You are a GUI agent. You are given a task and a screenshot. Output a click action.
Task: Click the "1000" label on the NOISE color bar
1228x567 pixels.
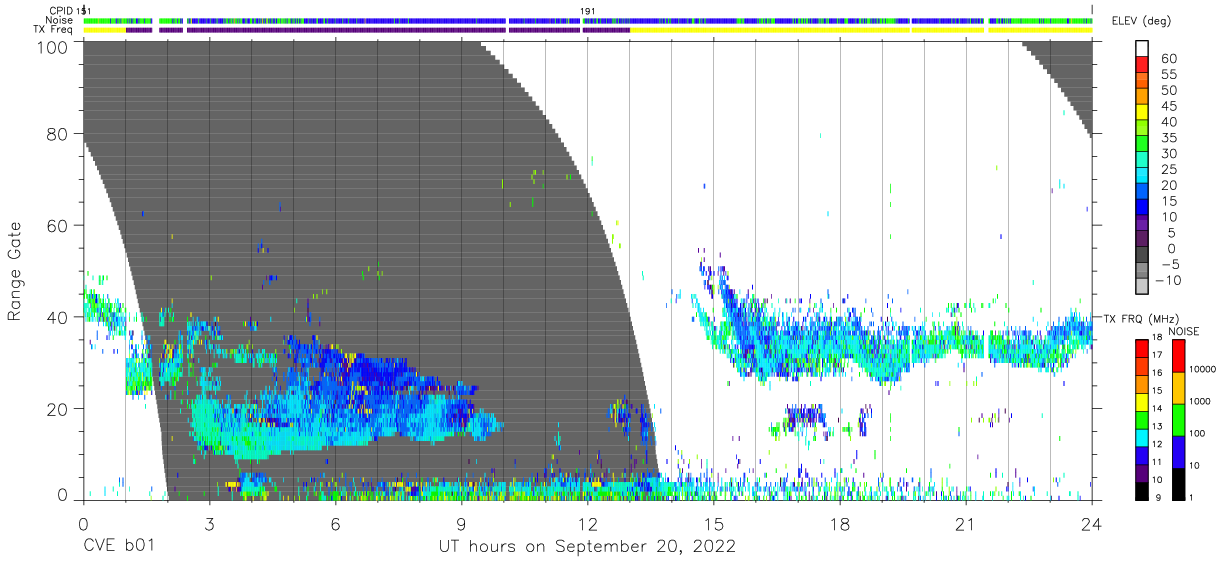tap(1201, 401)
